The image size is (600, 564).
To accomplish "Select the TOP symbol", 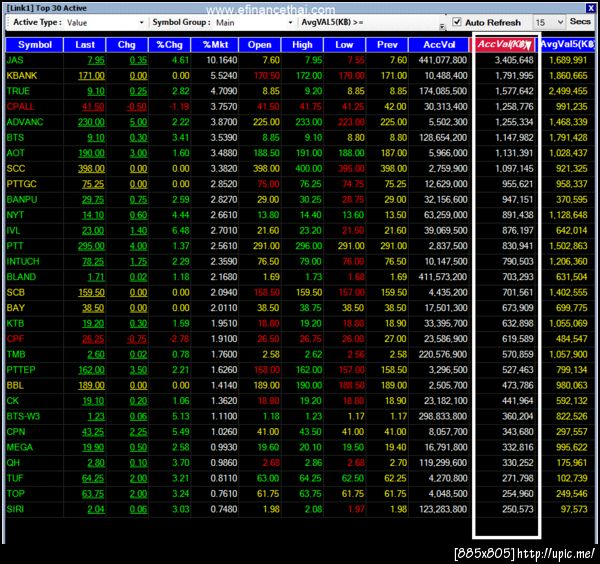I will (x=15, y=494).
